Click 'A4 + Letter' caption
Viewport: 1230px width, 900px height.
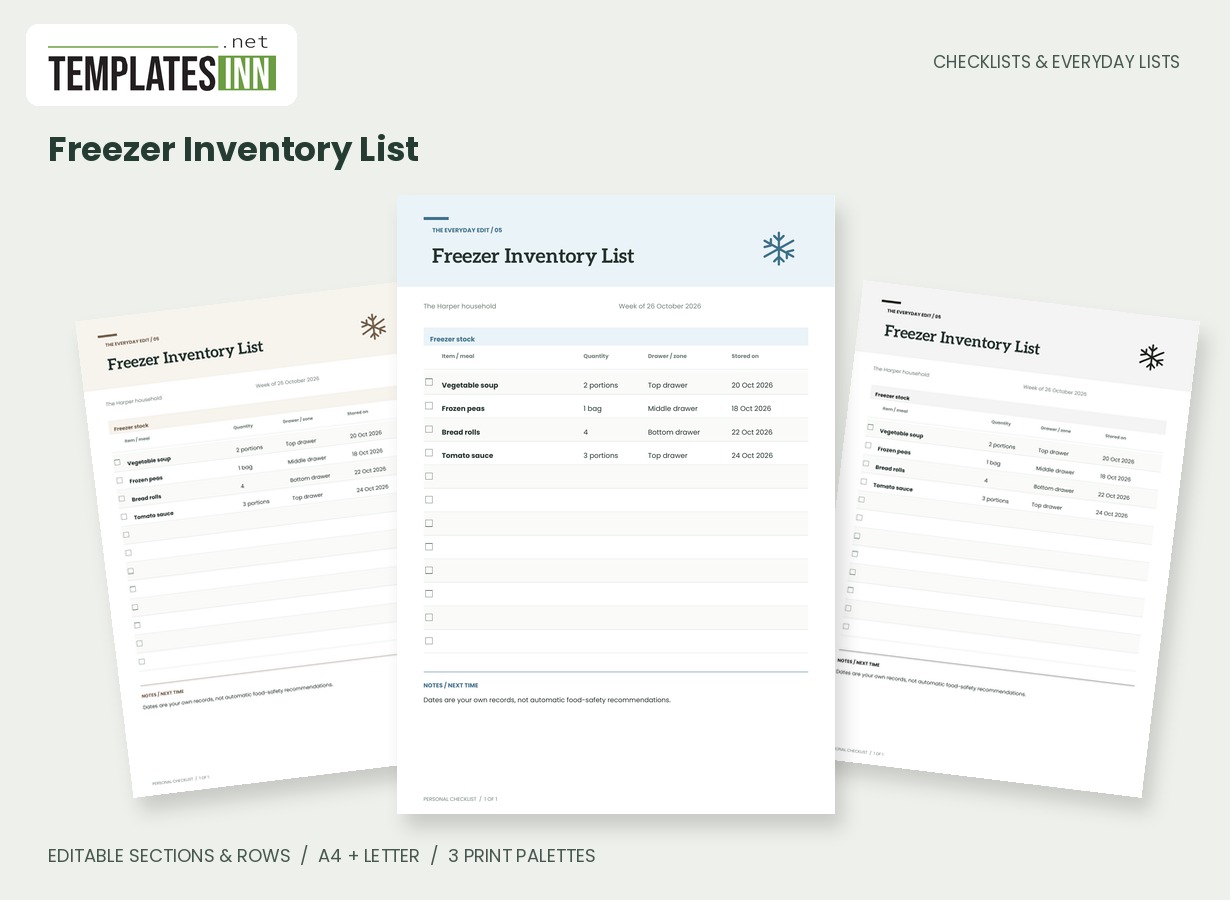click(369, 856)
